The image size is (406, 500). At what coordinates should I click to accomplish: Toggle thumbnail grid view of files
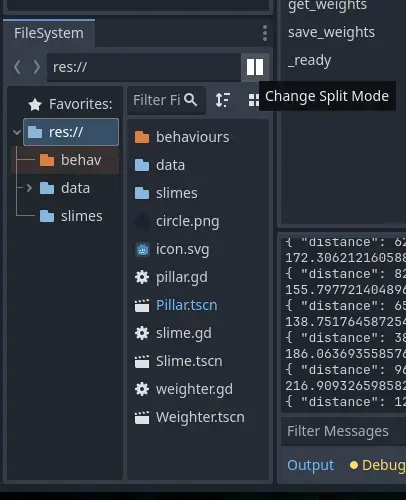pyautogui.click(x=253, y=100)
